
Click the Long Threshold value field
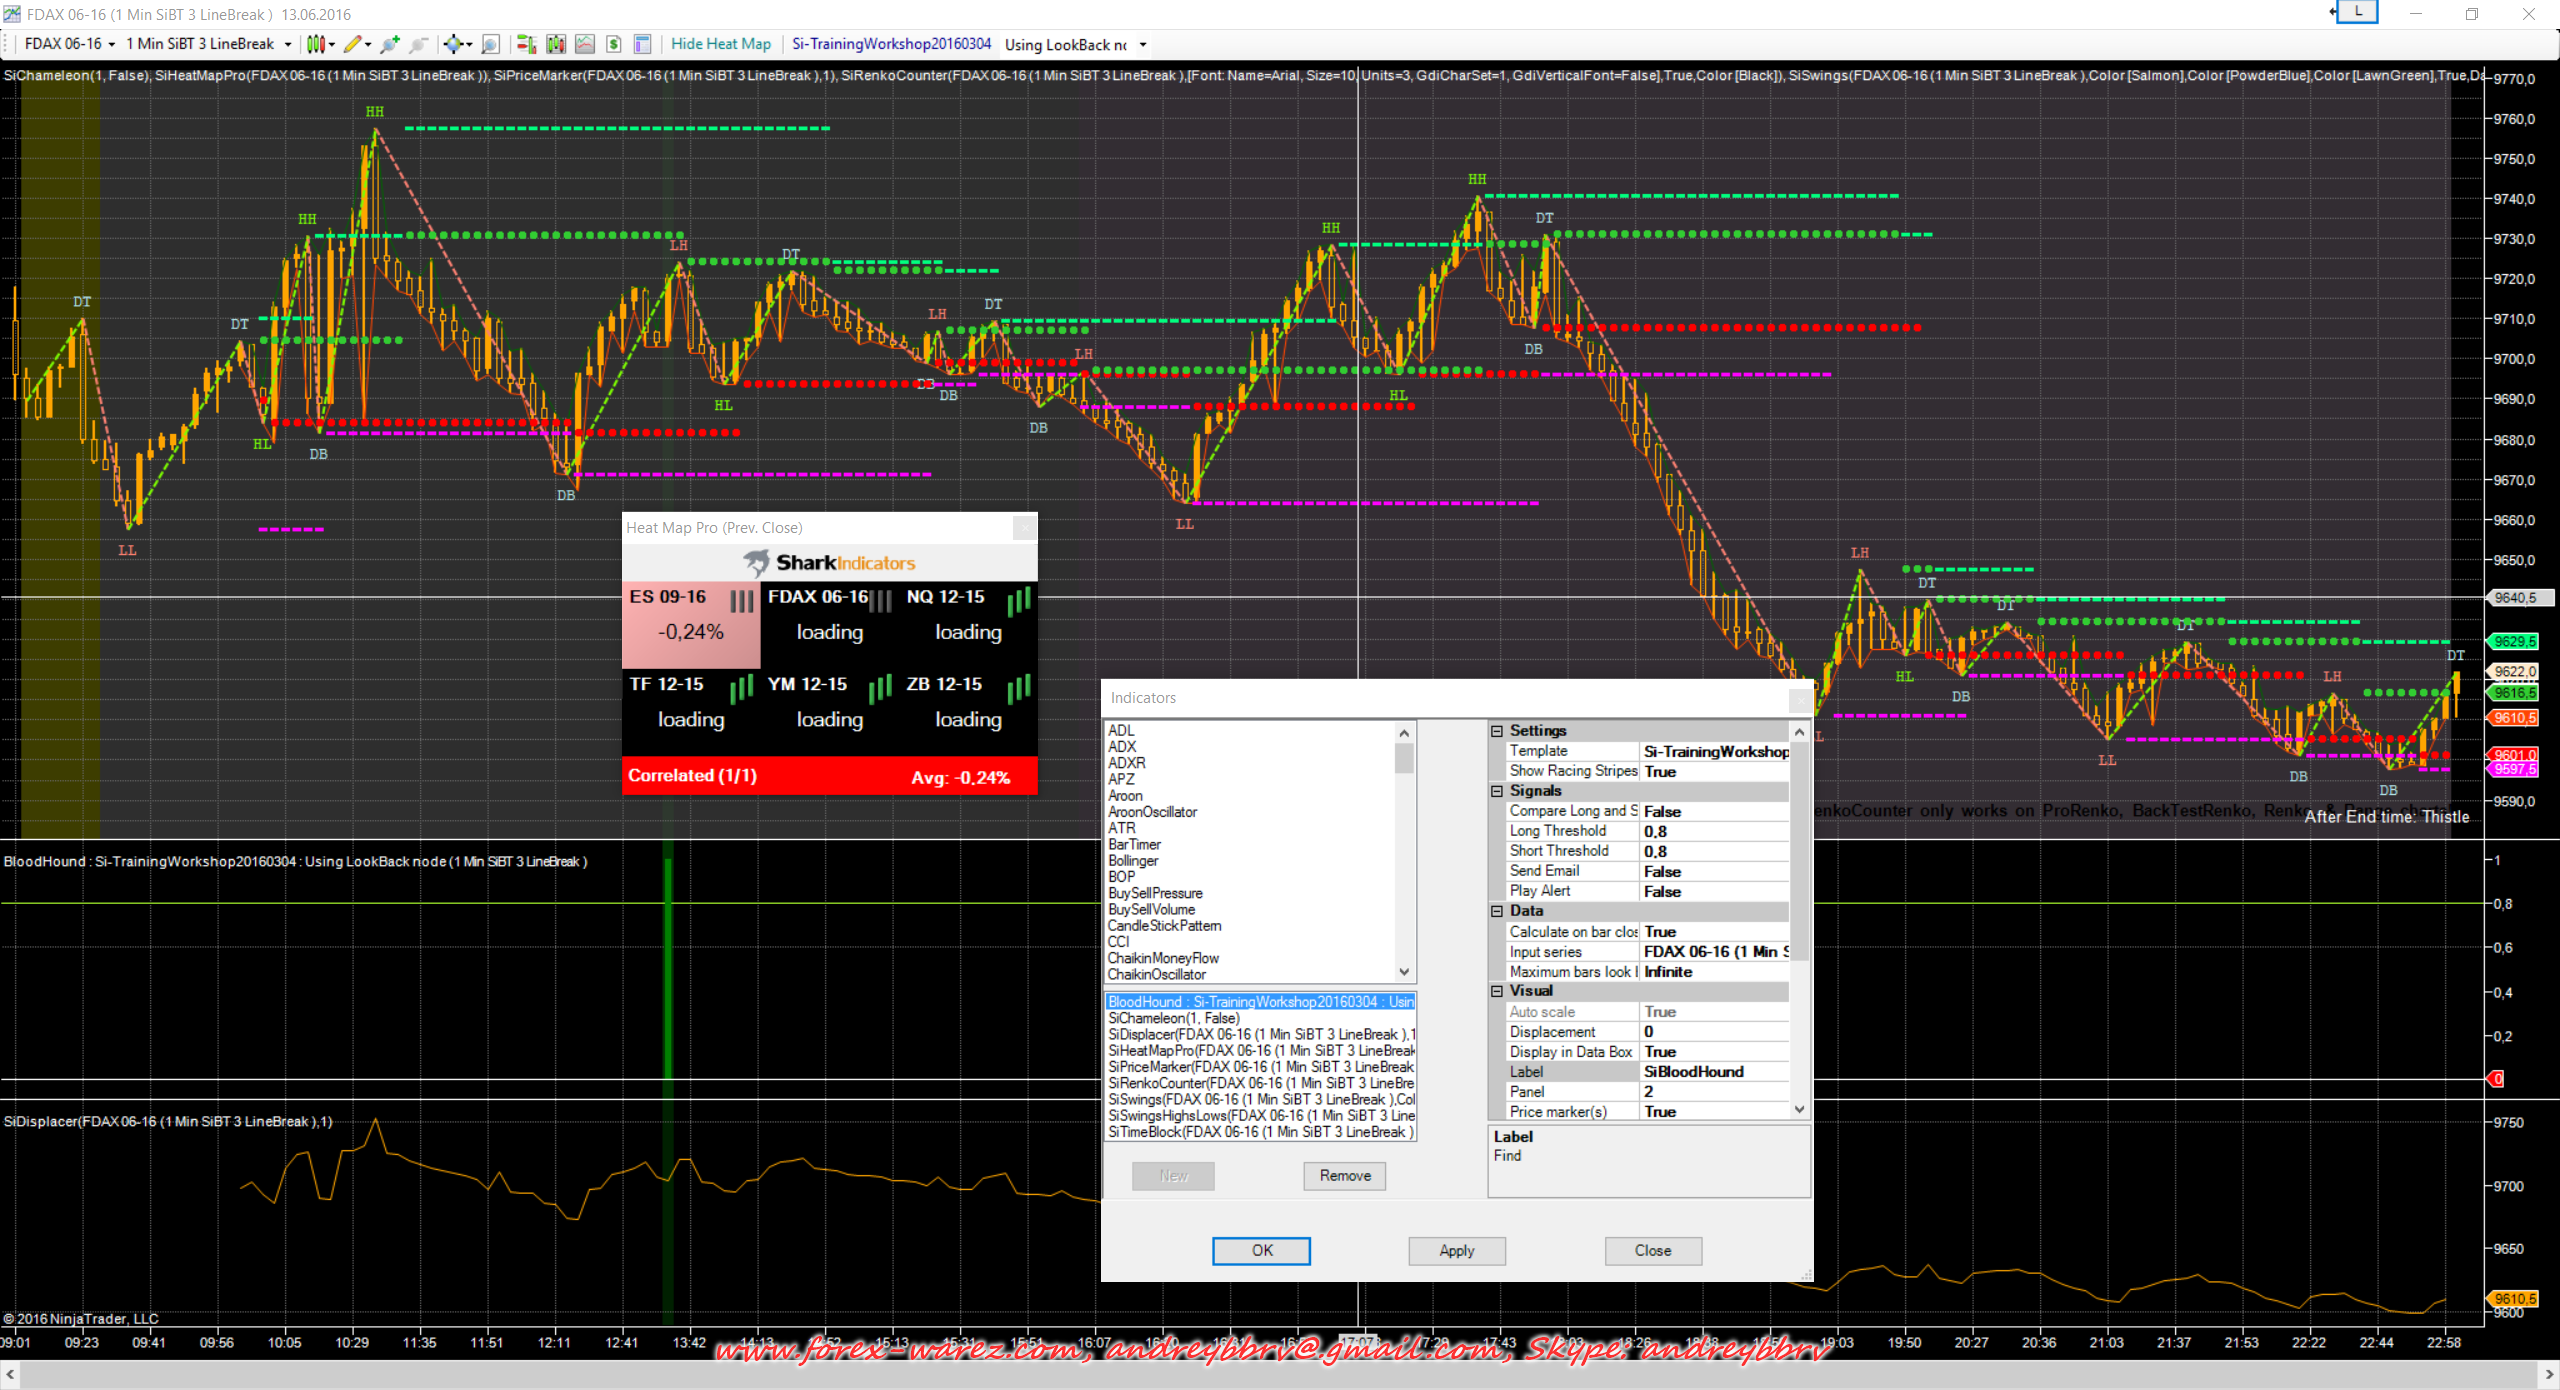[x=1714, y=831]
